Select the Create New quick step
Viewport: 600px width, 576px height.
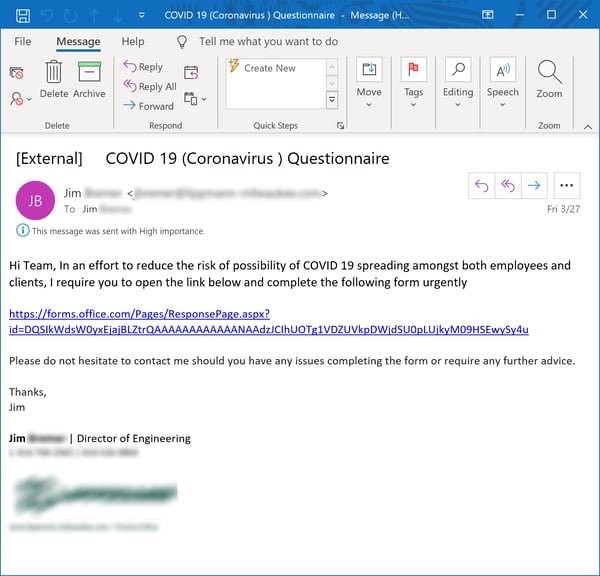[270, 68]
